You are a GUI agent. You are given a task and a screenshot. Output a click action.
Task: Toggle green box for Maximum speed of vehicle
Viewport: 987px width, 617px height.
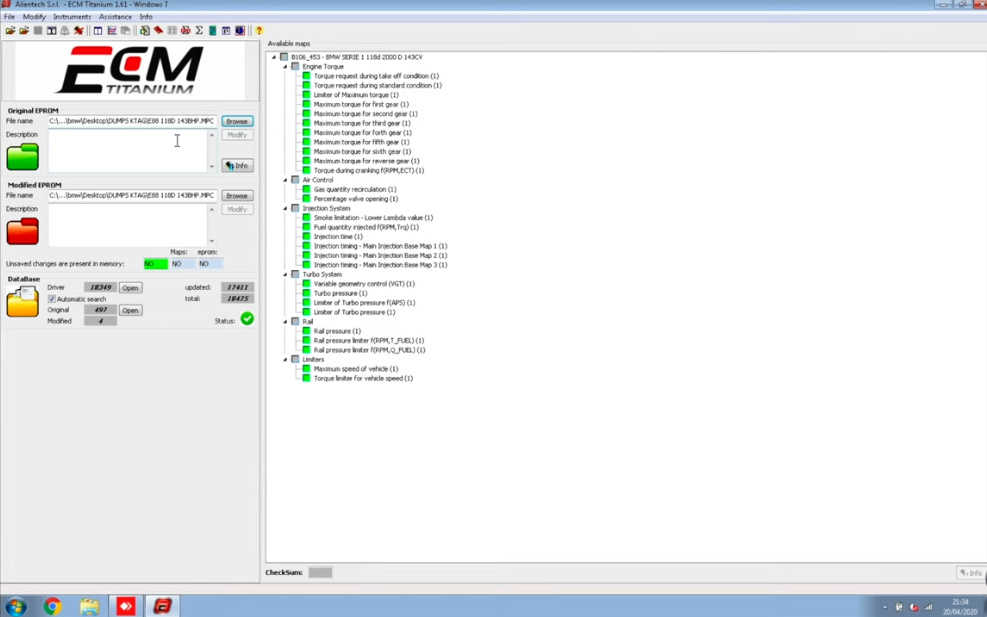[x=307, y=368]
